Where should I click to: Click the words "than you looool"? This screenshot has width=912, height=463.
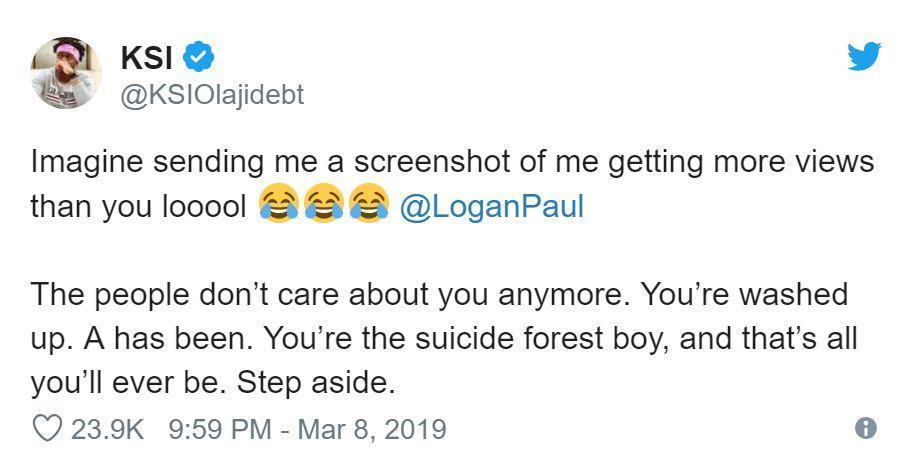(138, 207)
